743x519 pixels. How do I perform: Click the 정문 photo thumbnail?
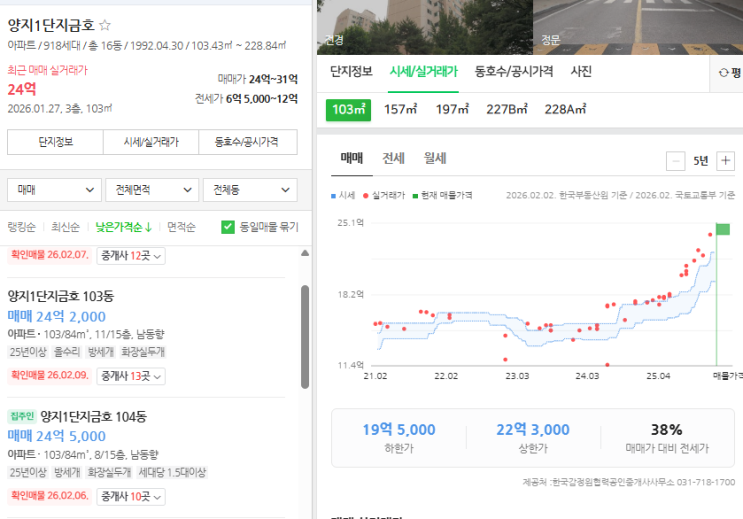(x=638, y=27)
